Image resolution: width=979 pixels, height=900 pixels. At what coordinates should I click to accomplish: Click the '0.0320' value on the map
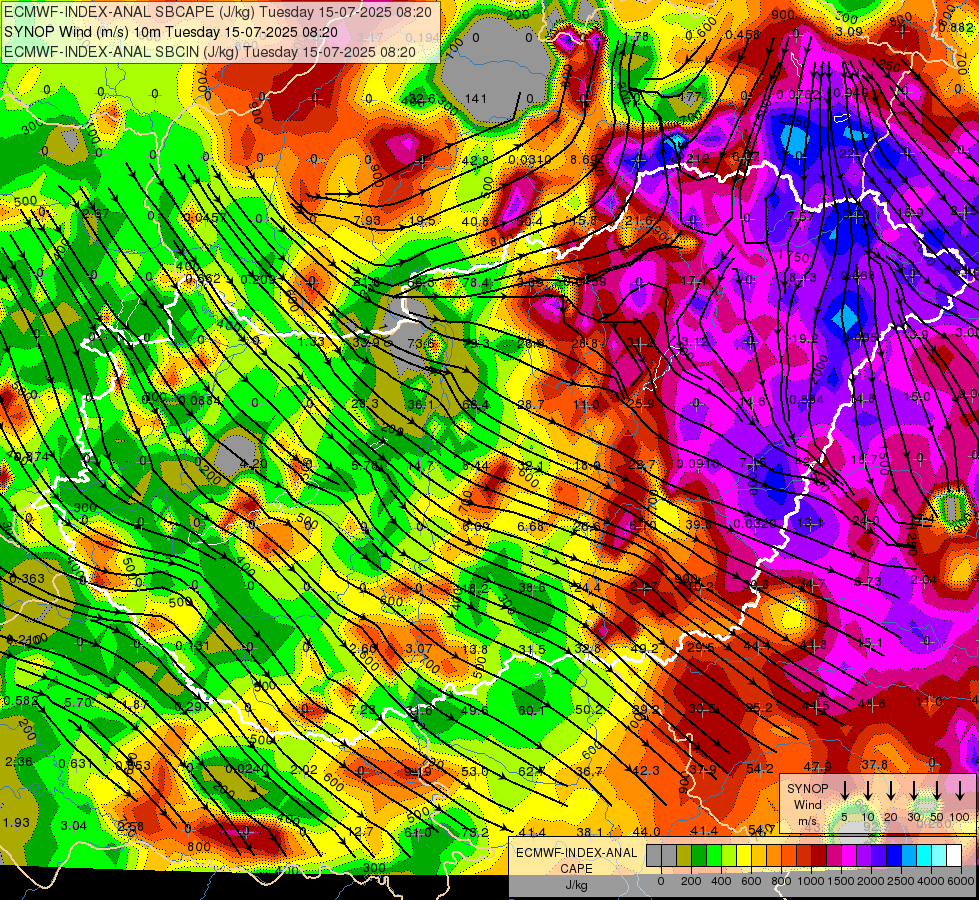755,523
